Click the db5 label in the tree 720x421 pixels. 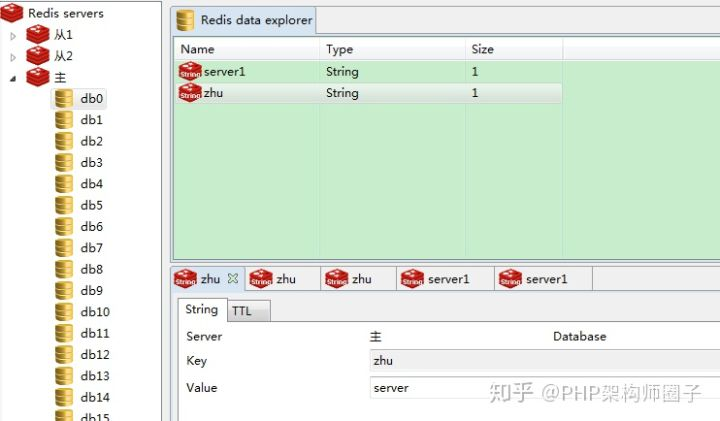(92, 205)
